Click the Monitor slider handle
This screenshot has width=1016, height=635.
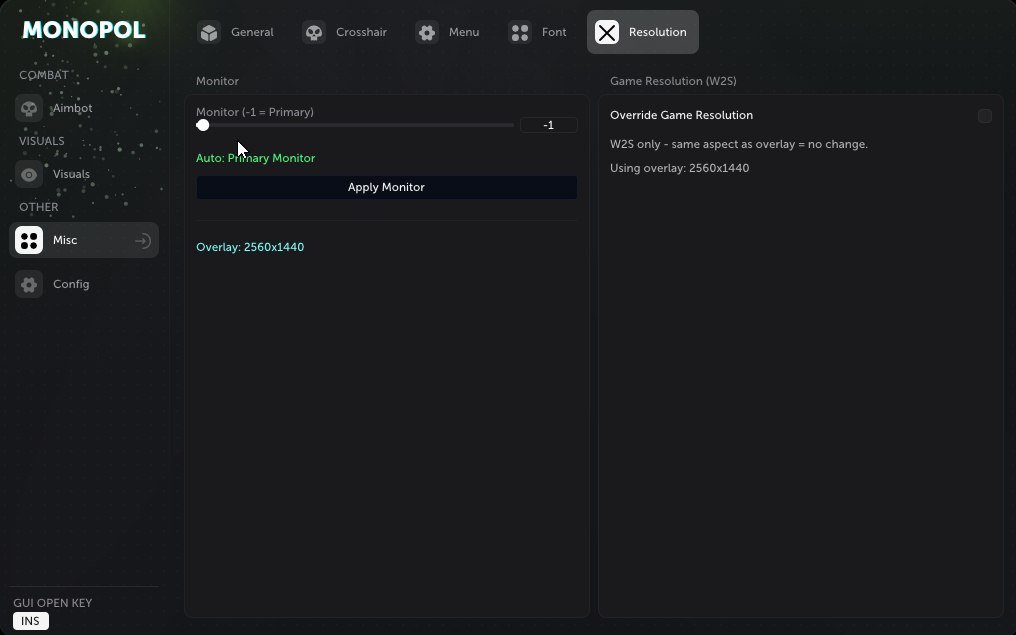click(x=203, y=125)
